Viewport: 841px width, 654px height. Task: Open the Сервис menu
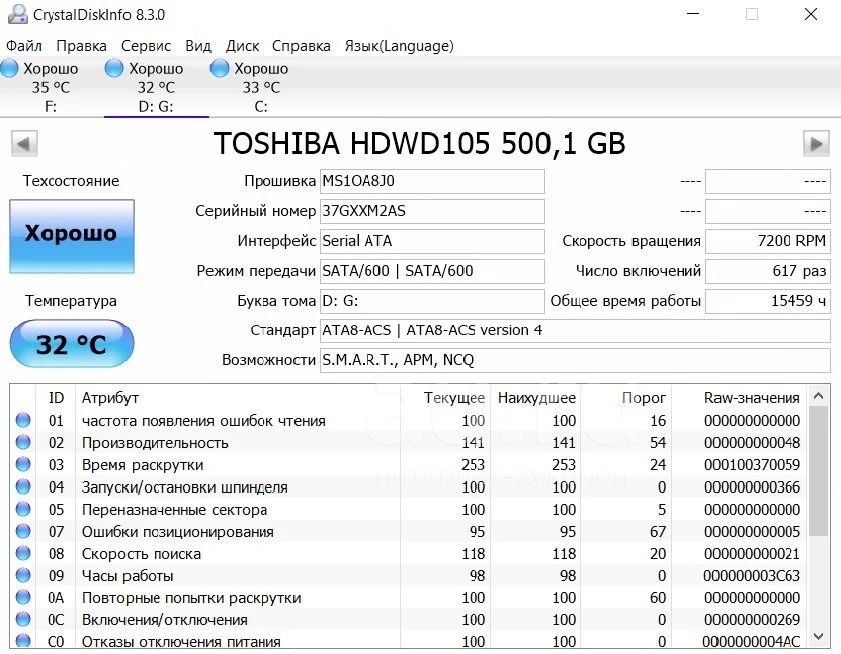[x=145, y=46]
